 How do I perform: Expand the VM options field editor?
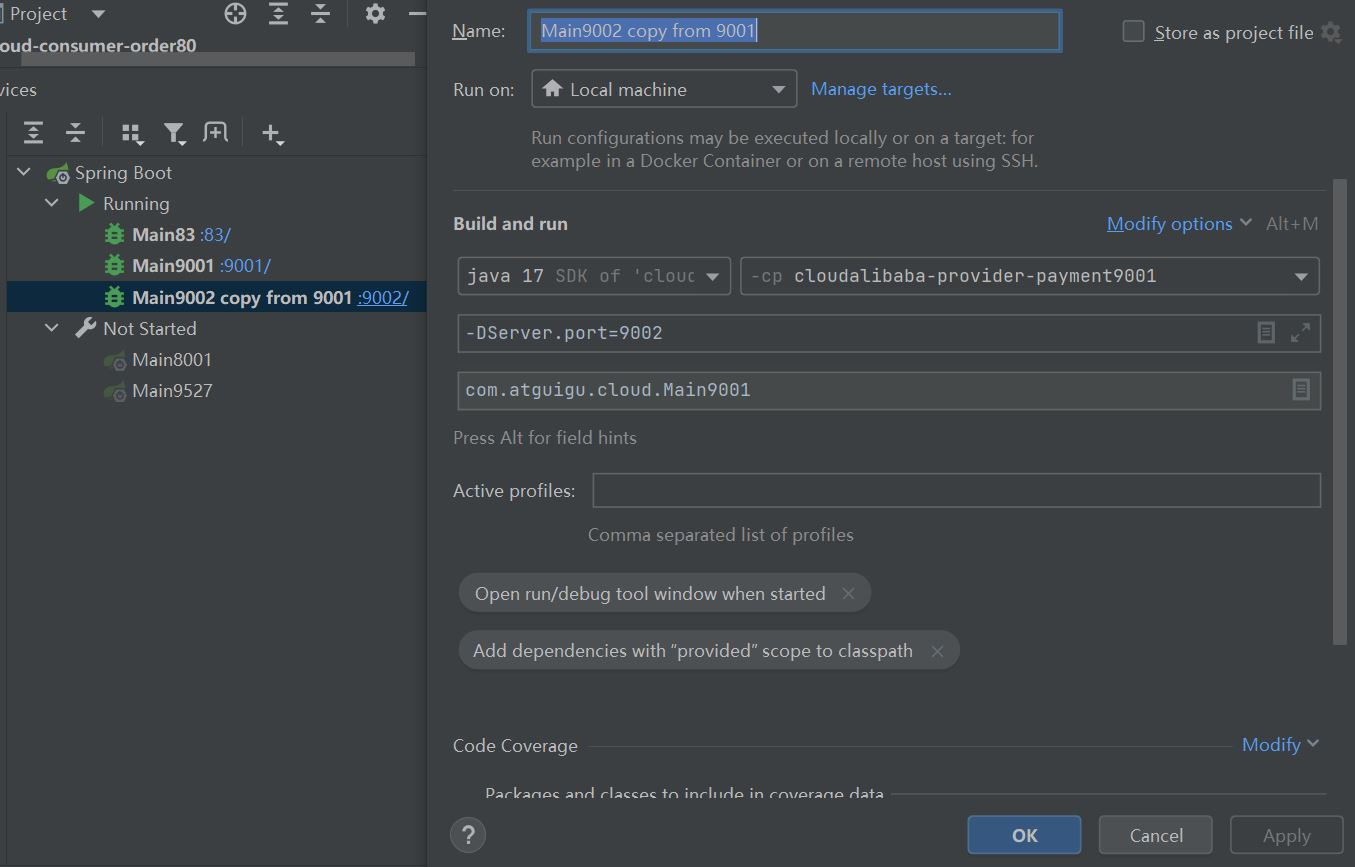(1300, 333)
